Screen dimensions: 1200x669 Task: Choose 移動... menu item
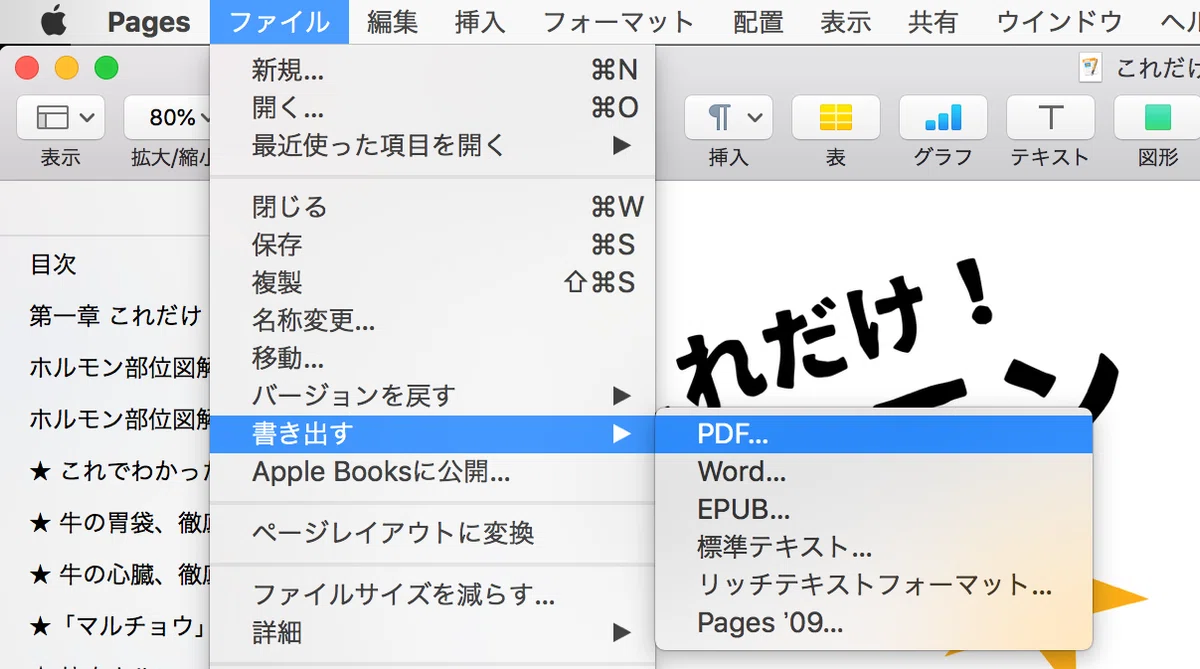(433, 358)
